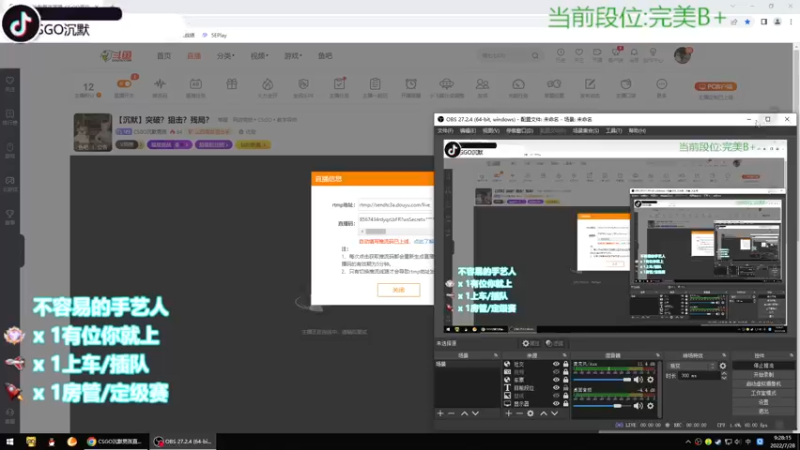Open the more (ellipsis) icon in streamer toolbar
The height and width of the screenshot is (450, 800).
(661, 86)
